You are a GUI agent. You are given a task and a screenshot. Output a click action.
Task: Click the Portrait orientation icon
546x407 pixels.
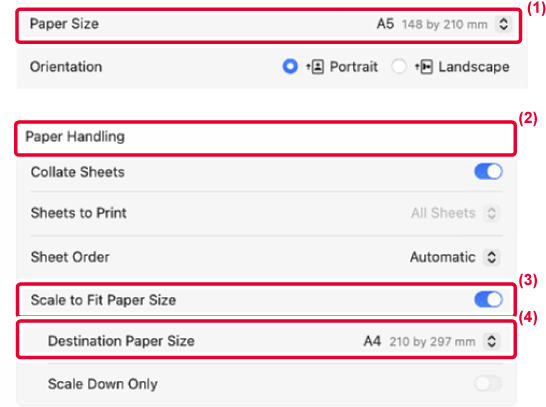(x=315, y=66)
